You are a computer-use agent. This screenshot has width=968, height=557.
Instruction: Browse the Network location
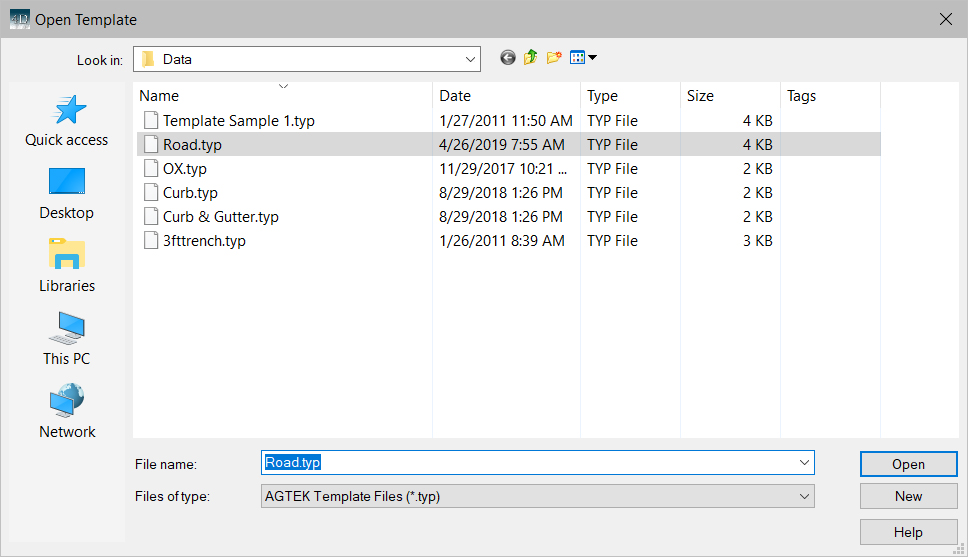67,413
